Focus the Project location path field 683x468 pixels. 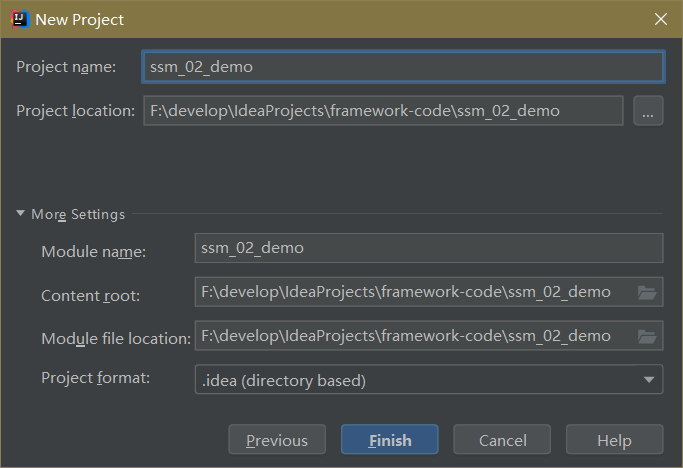coord(383,111)
